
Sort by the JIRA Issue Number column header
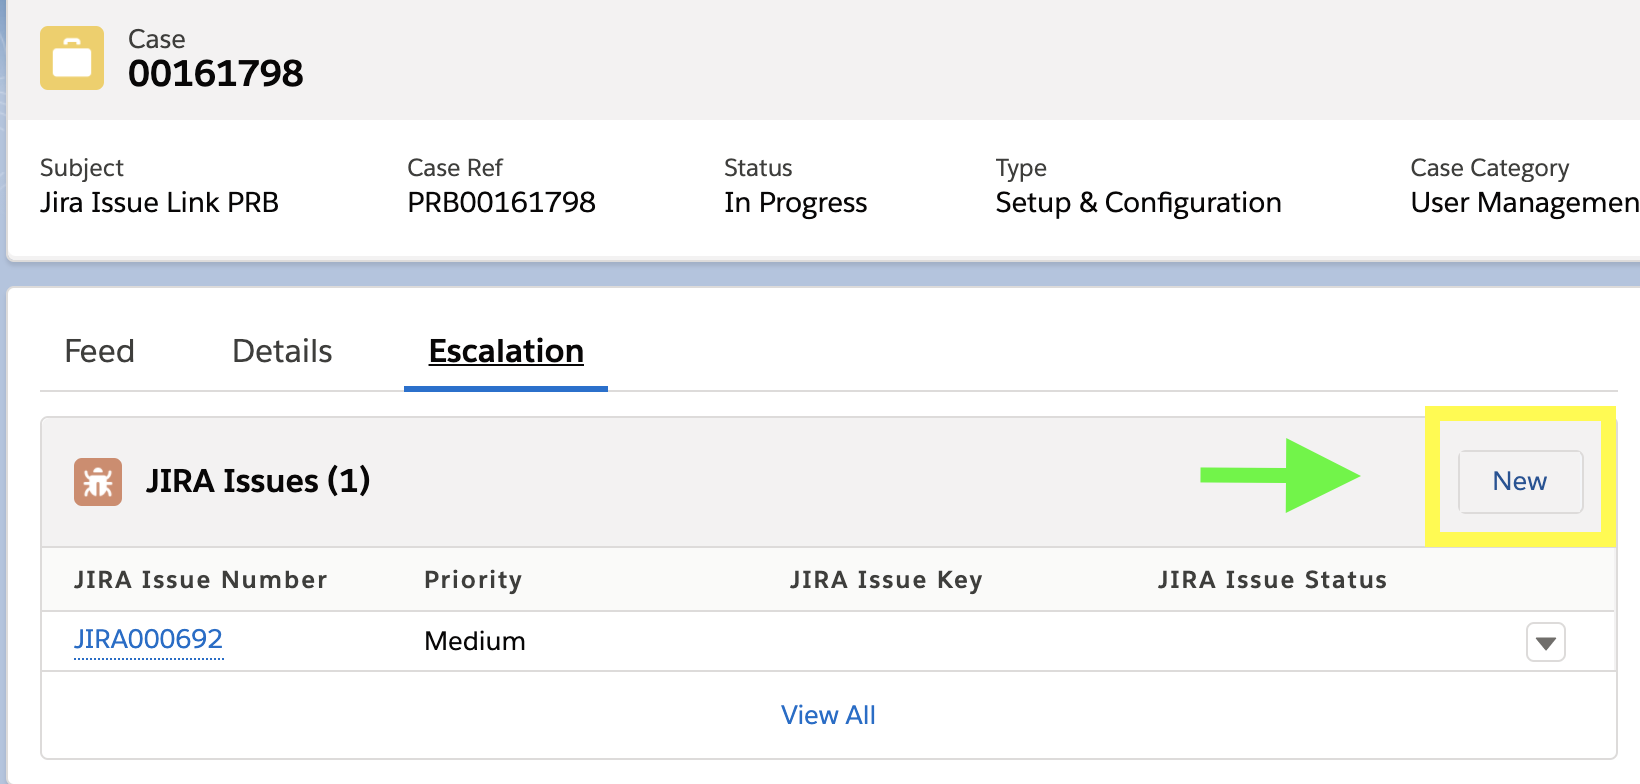coord(200,580)
